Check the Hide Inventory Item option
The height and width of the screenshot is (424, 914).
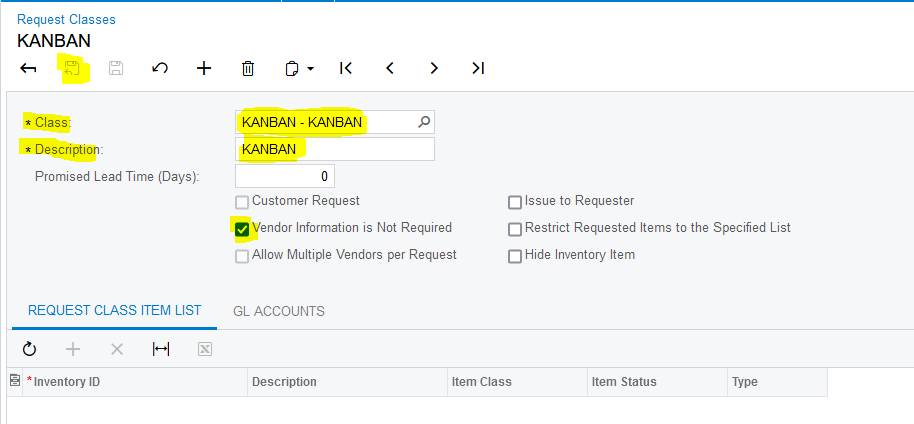[x=515, y=256]
